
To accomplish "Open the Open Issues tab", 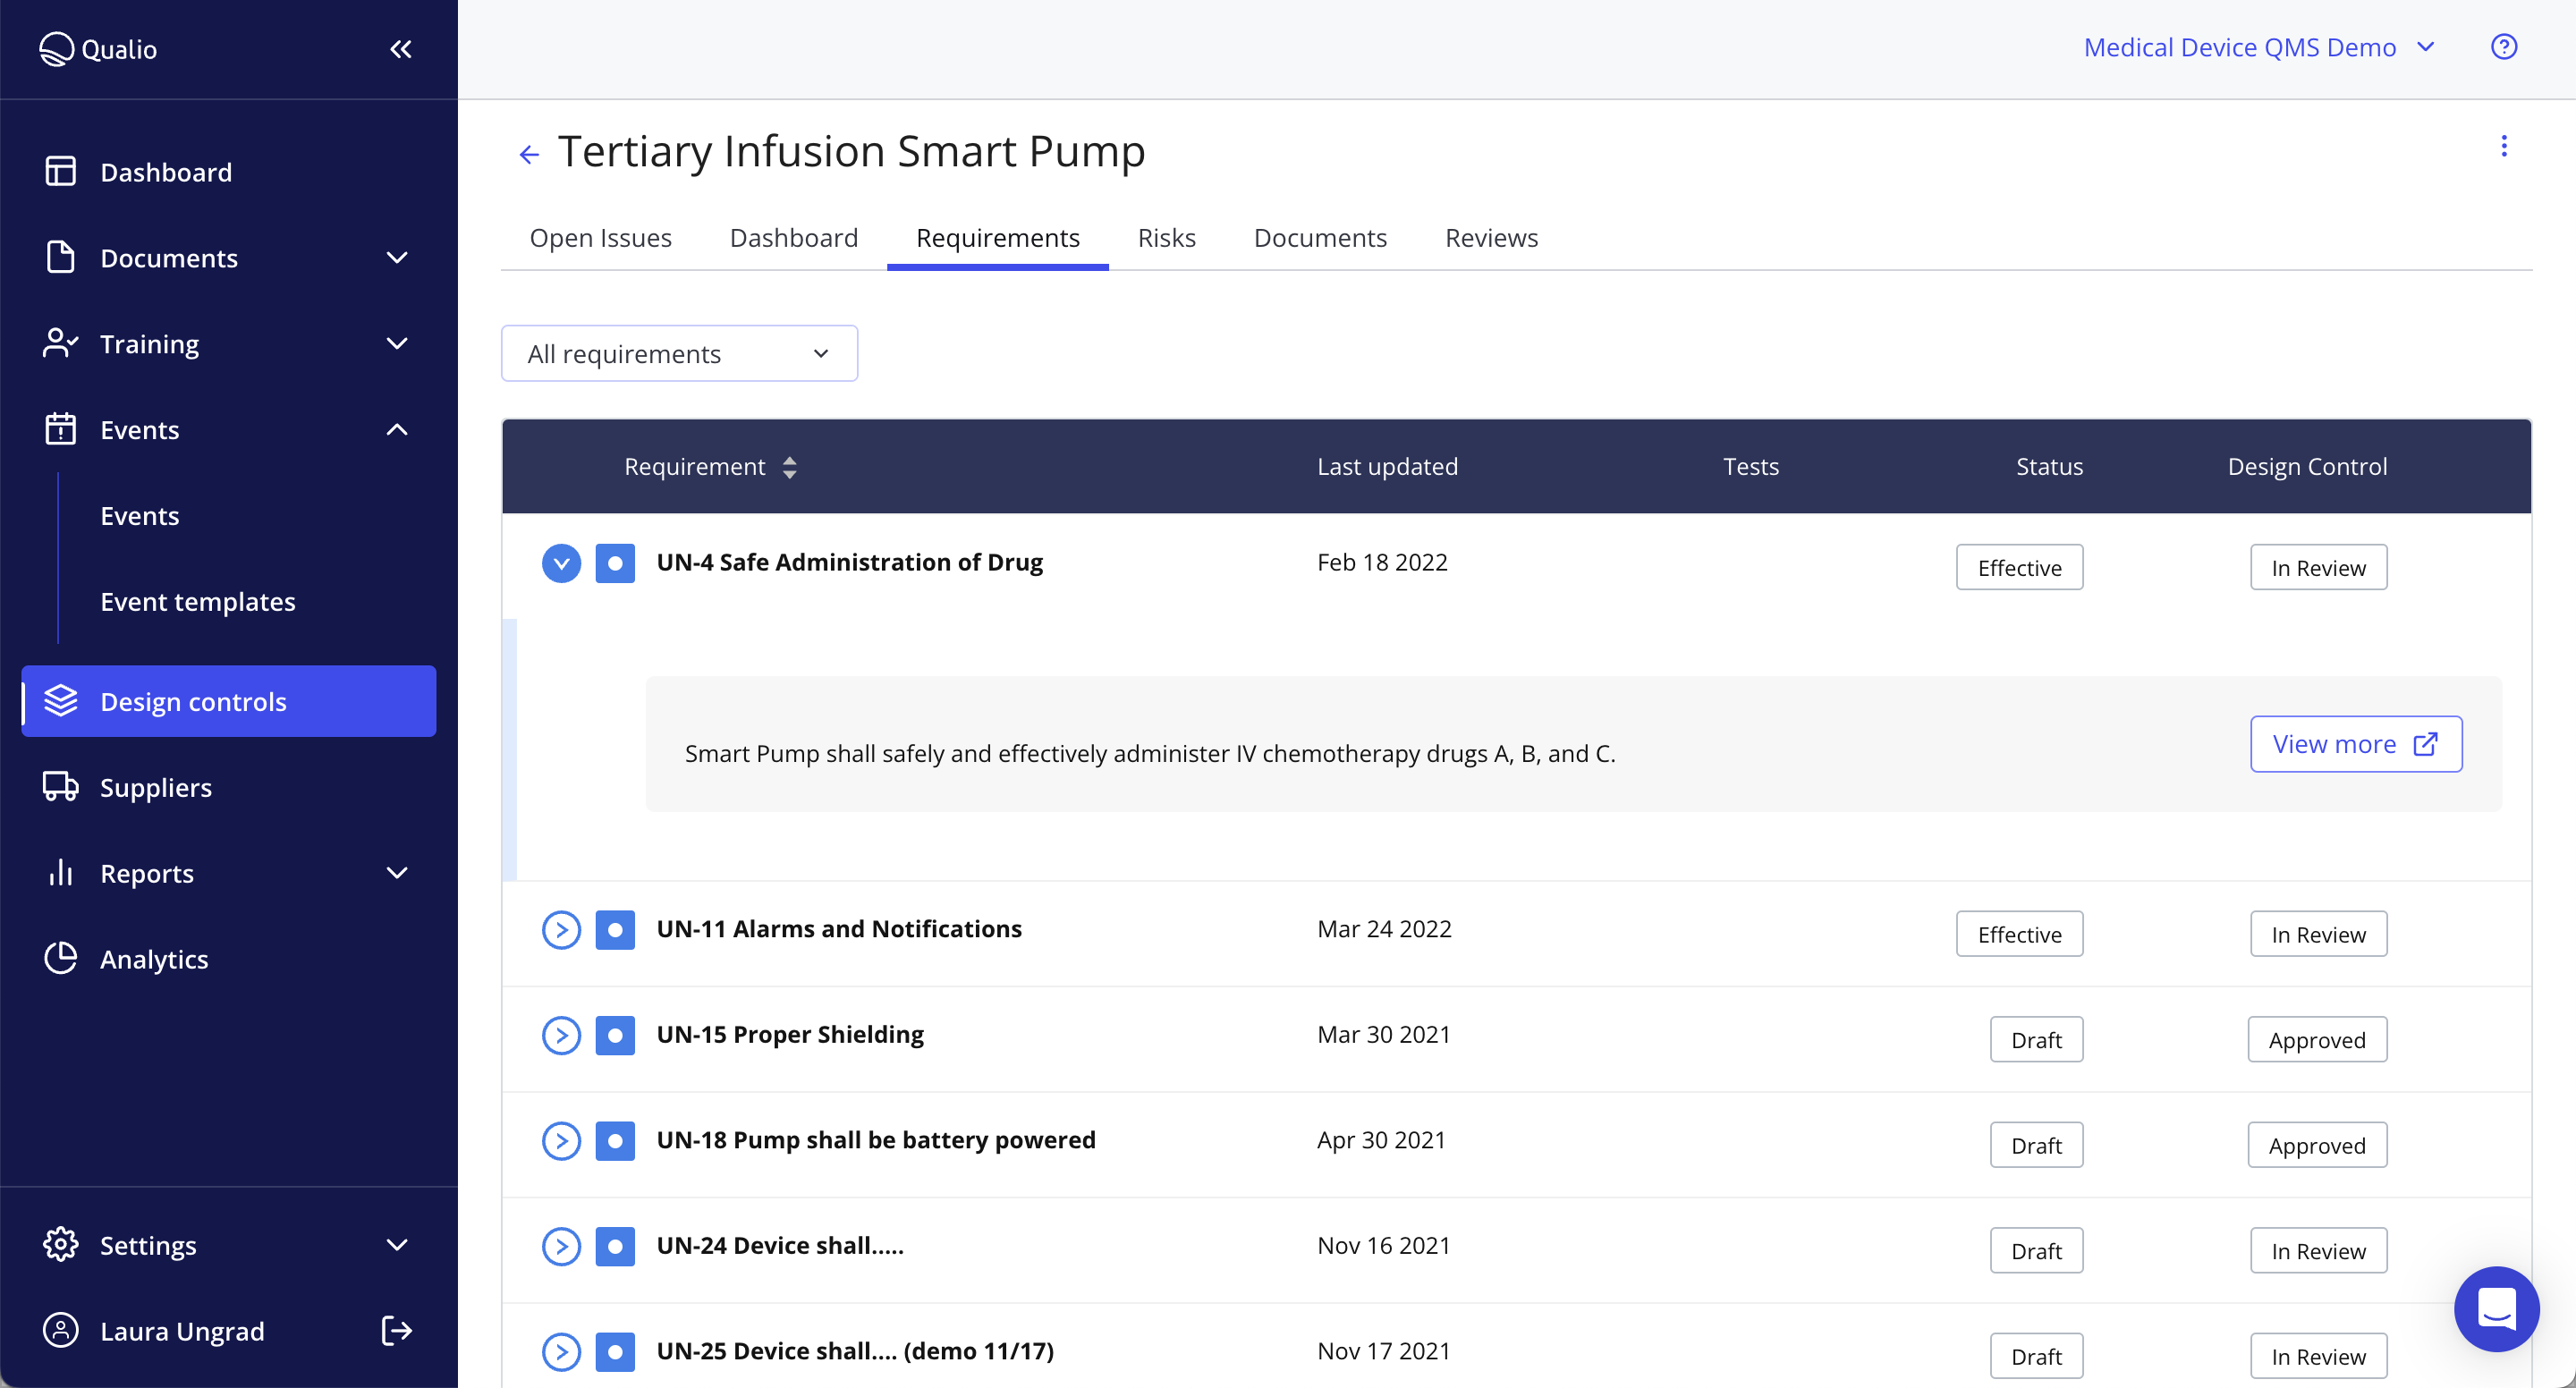I will tap(600, 238).
